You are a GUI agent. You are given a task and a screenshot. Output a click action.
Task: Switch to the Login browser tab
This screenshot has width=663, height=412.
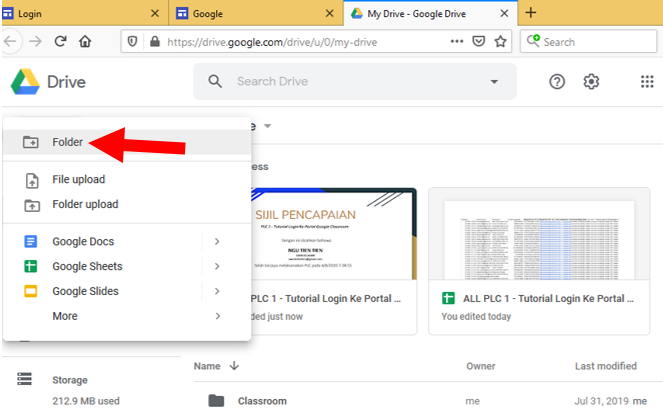point(85,13)
